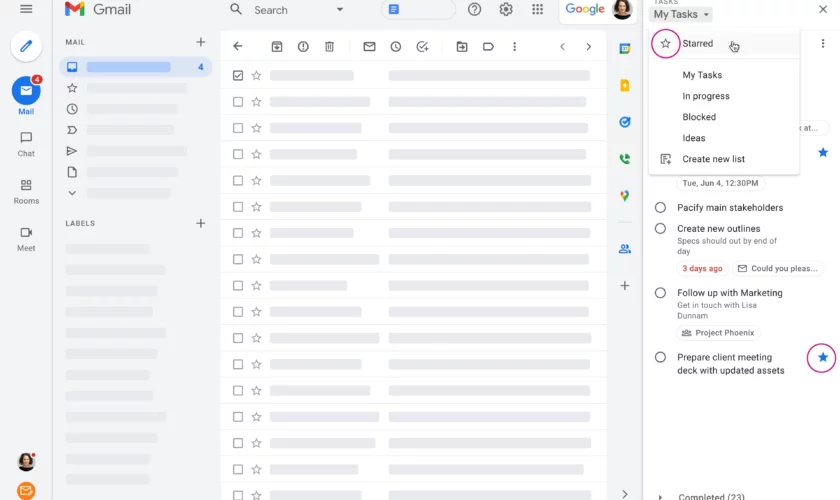Click the plus to get add-ons
The width and height of the screenshot is (840, 500).
tap(625, 286)
